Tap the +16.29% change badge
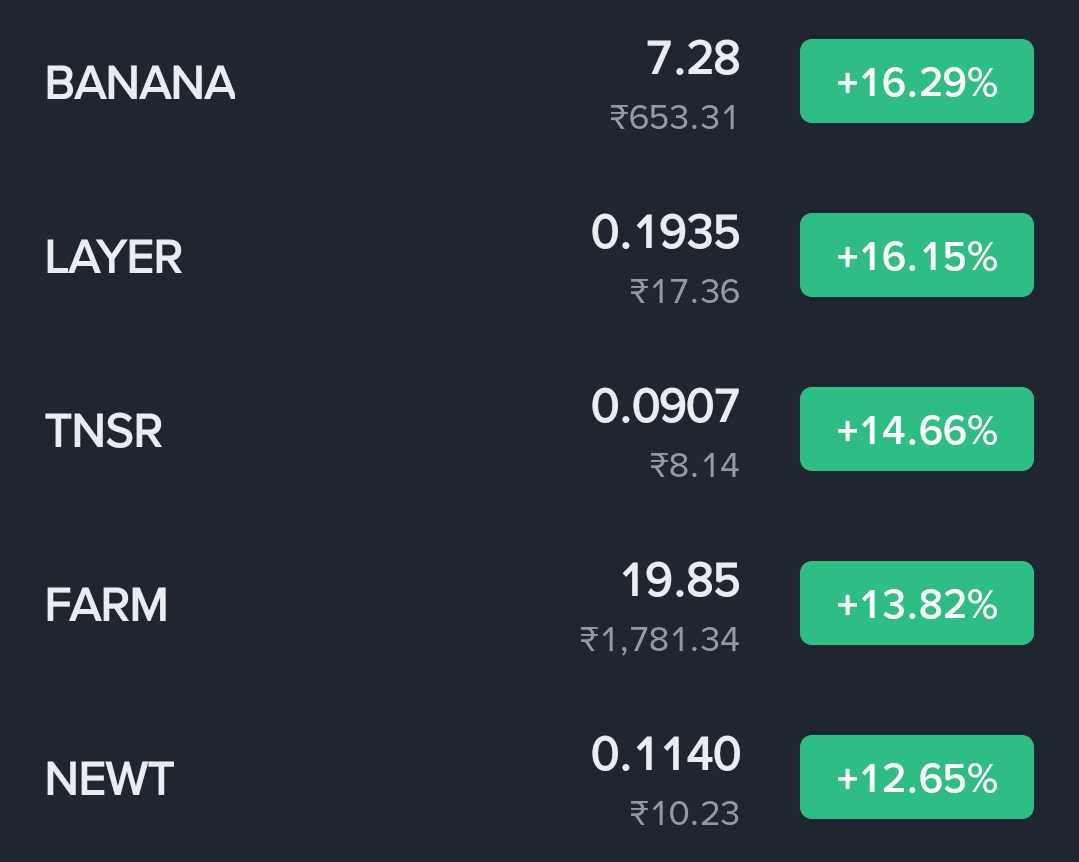 [x=917, y=81]
